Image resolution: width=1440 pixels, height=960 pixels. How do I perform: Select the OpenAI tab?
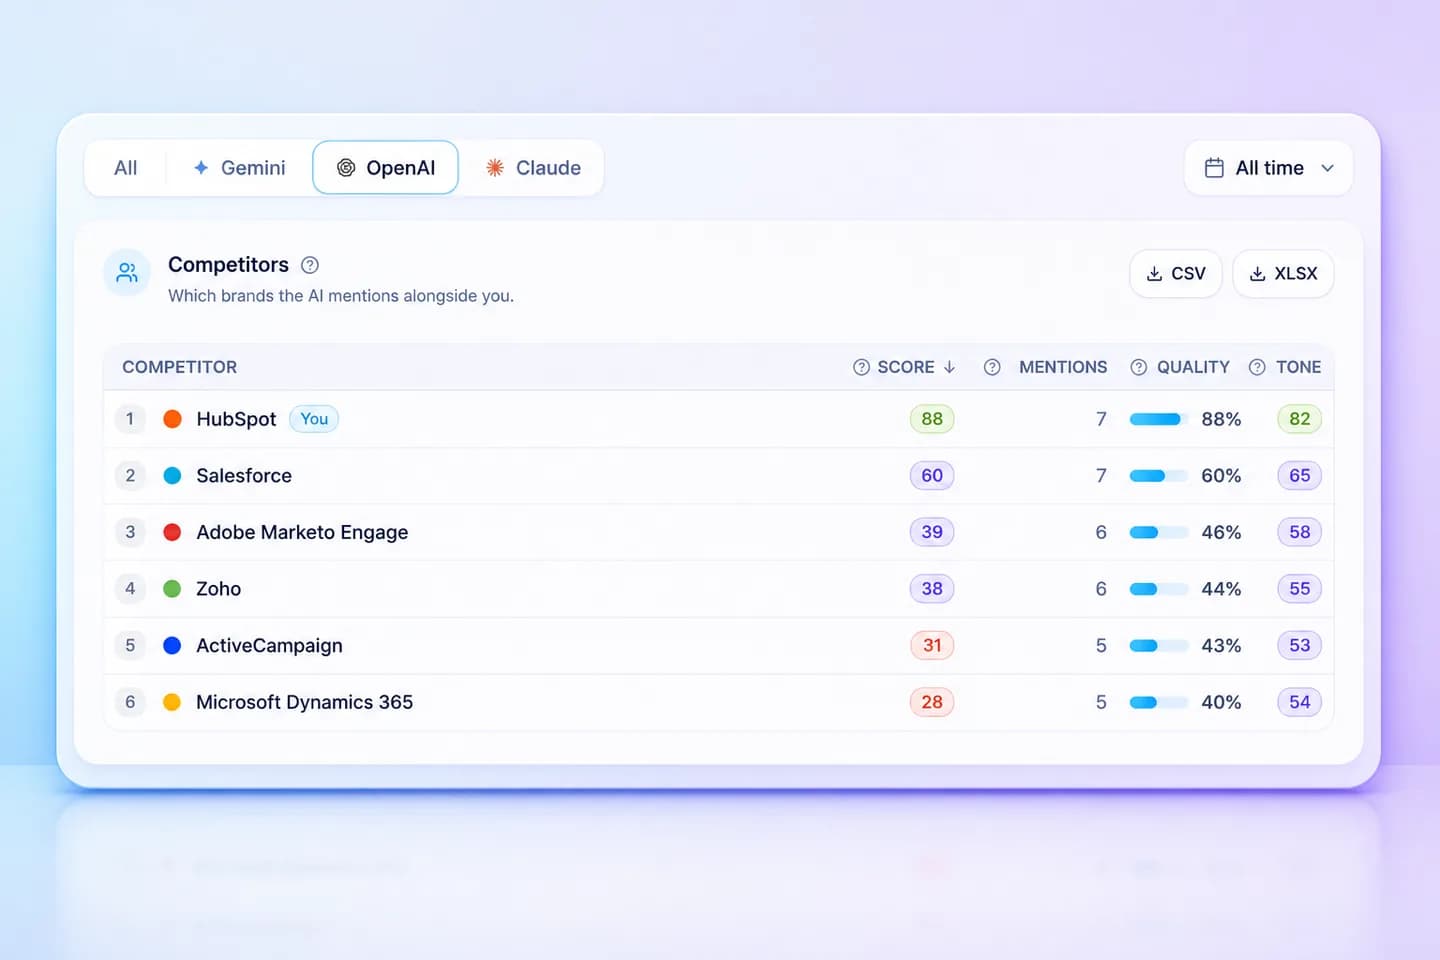coord(386,168)
